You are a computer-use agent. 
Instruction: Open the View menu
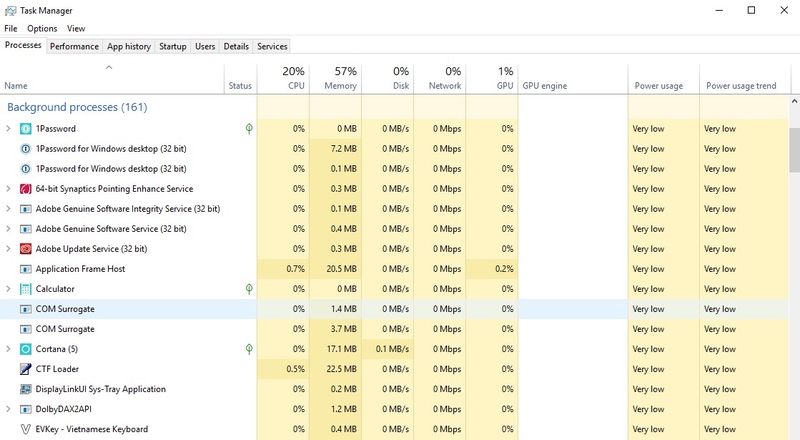point(76,29)
